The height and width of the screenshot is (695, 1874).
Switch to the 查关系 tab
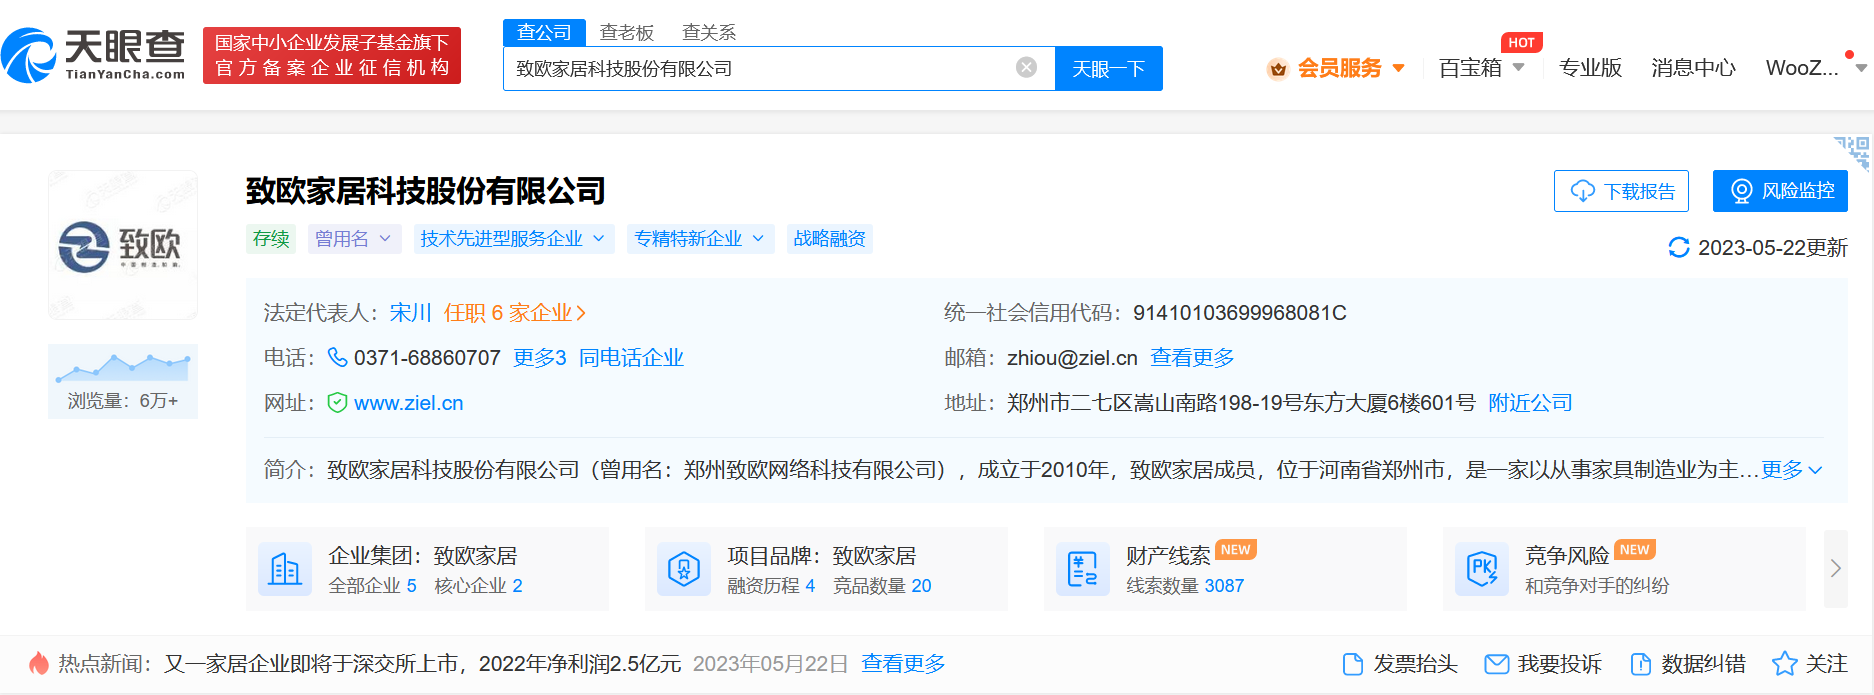point(708,33)
